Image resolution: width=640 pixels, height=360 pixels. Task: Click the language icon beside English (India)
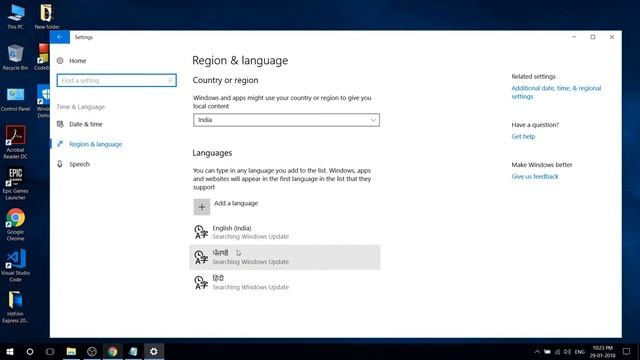(x=201, y=232)
